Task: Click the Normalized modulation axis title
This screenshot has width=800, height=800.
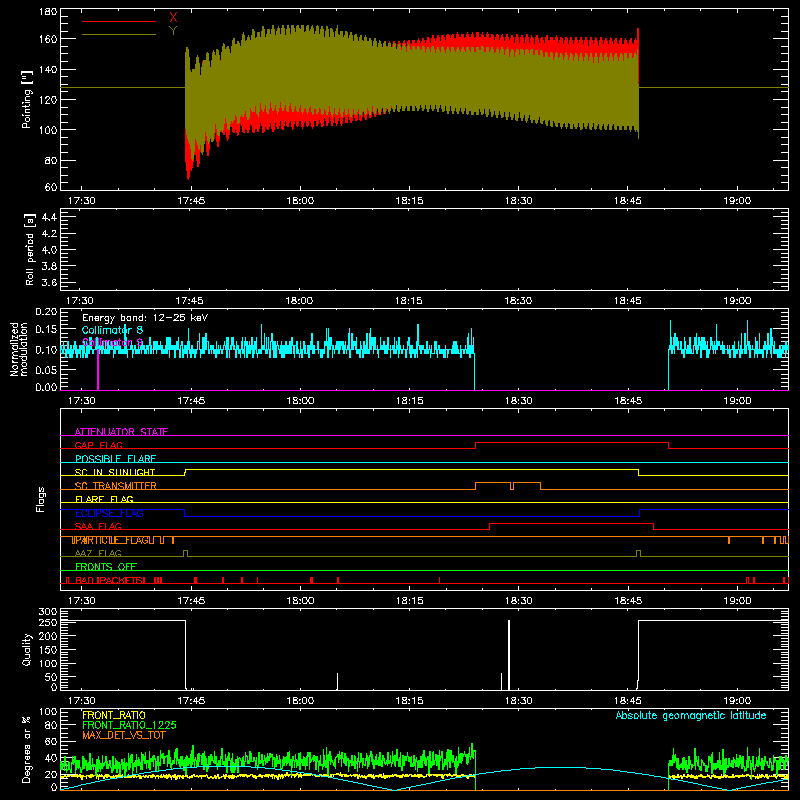Action: (19, 349)
